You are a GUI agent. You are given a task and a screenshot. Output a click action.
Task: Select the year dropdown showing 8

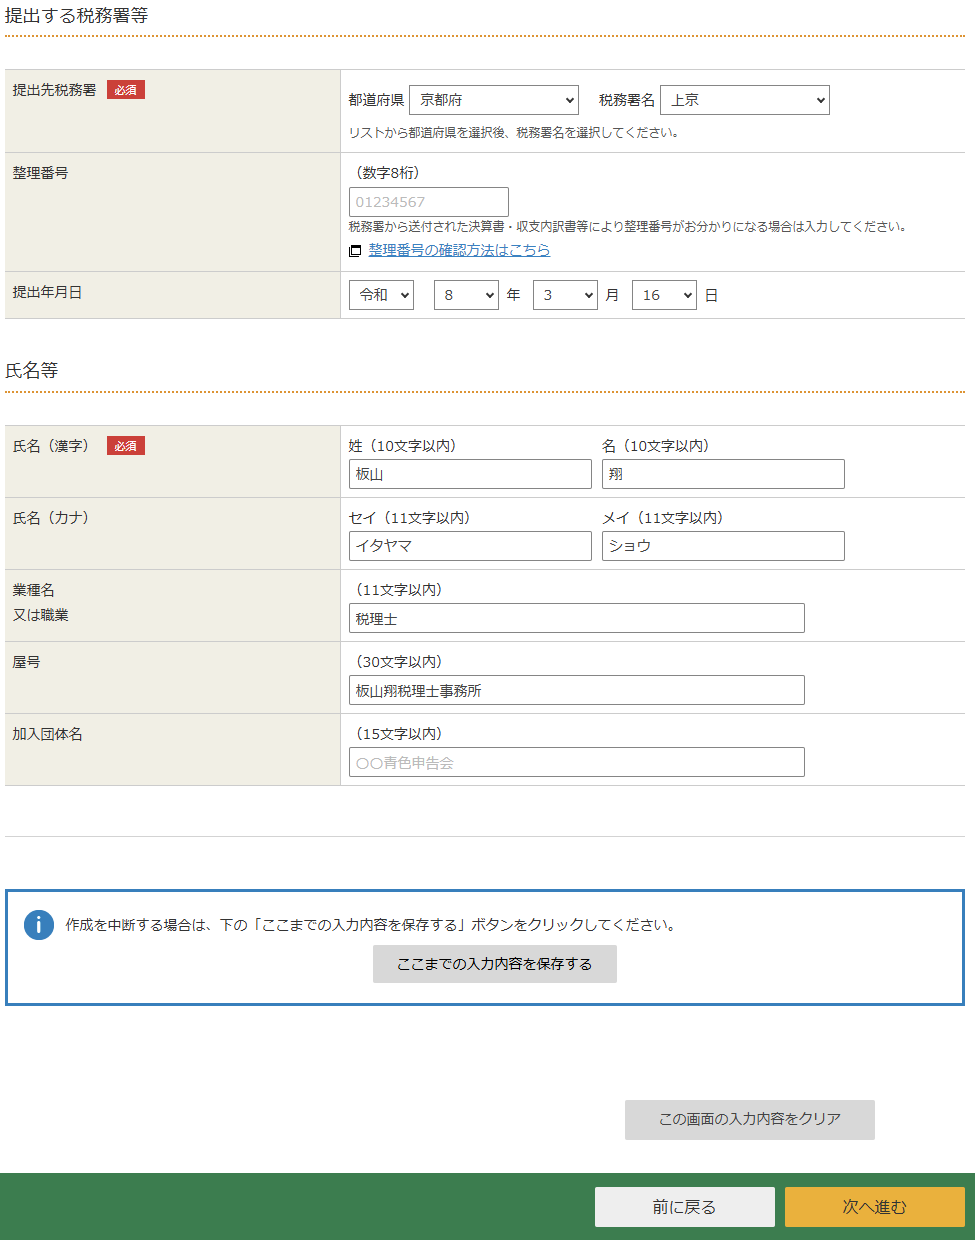466,295
